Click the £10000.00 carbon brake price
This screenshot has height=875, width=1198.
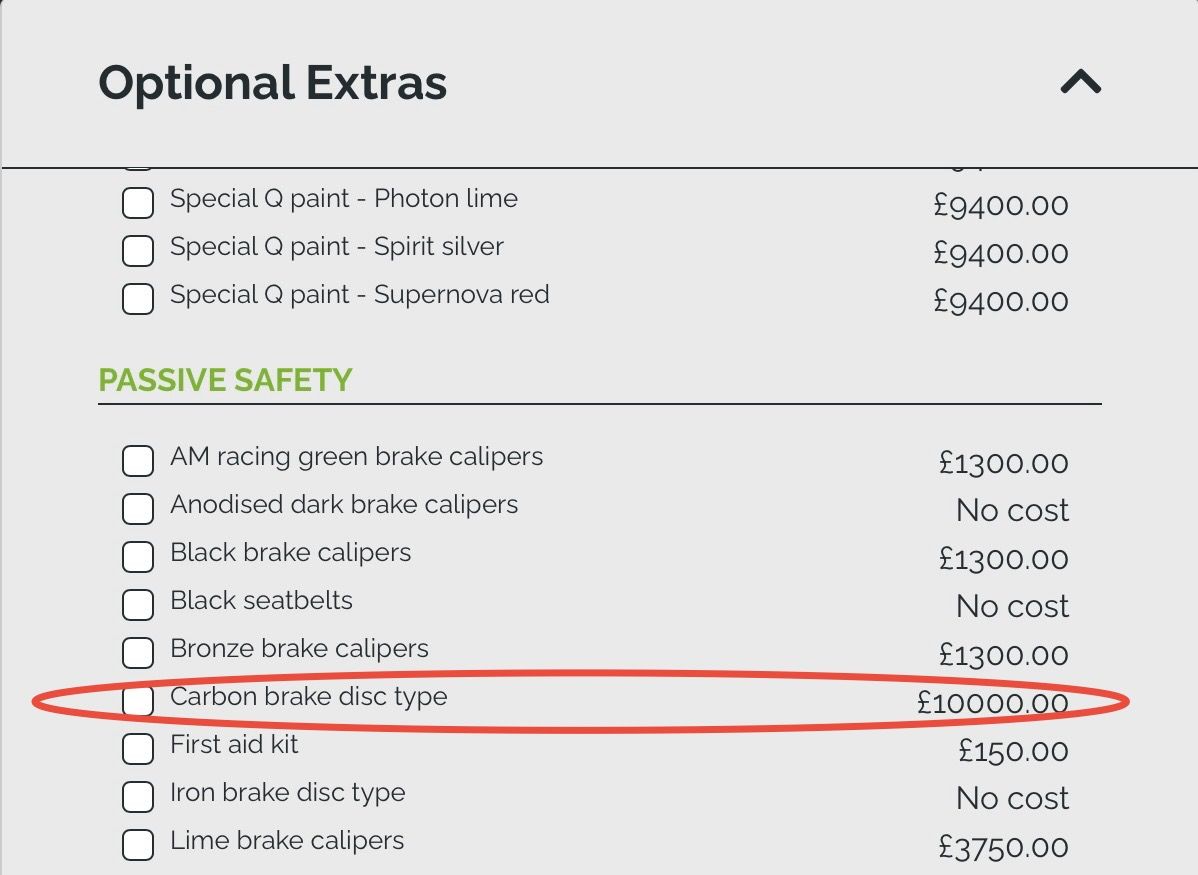[x=992, y=703]
